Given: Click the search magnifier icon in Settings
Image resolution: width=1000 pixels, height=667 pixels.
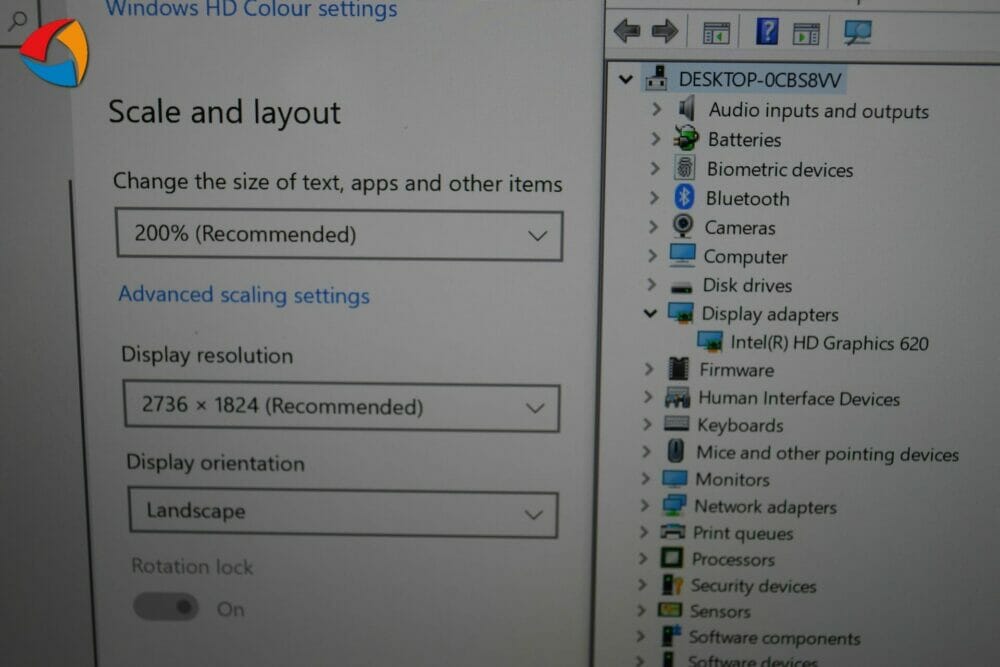Looking at the screenshot, I should [18, 21].
